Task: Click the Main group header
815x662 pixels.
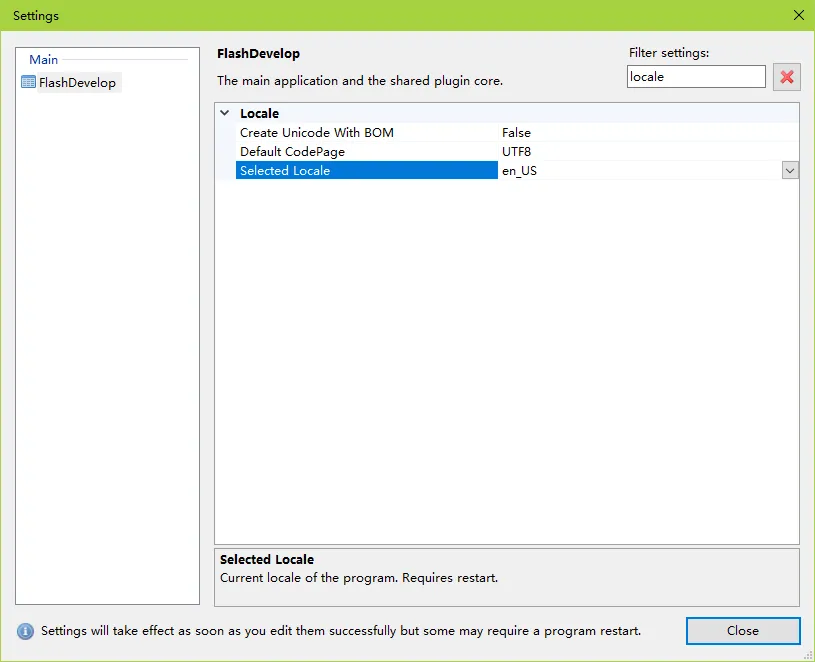Action: (x=43, y=60)
